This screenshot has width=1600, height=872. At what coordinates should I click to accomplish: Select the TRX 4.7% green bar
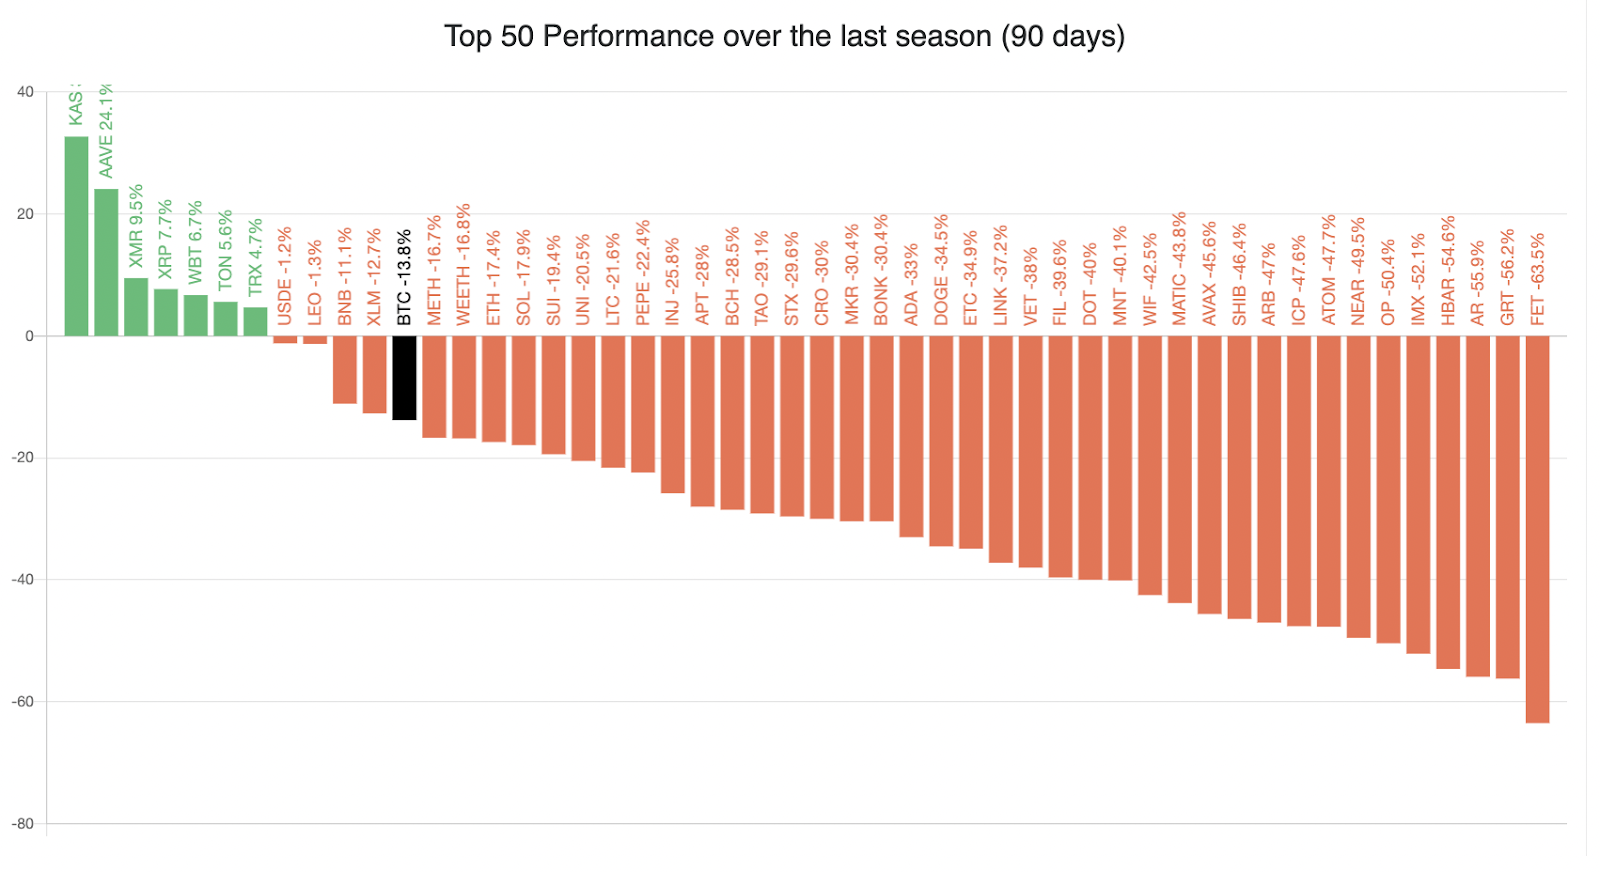pos(255,321)
